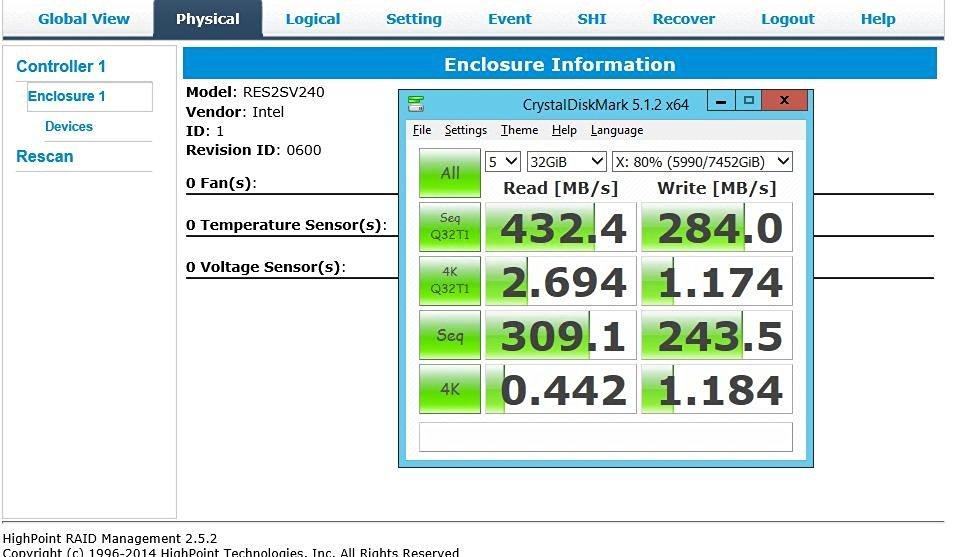Image resolution: width=959 pixels, height=557 pixels.
Task: Click the Write [MB/s] column header
Action: 717,188
